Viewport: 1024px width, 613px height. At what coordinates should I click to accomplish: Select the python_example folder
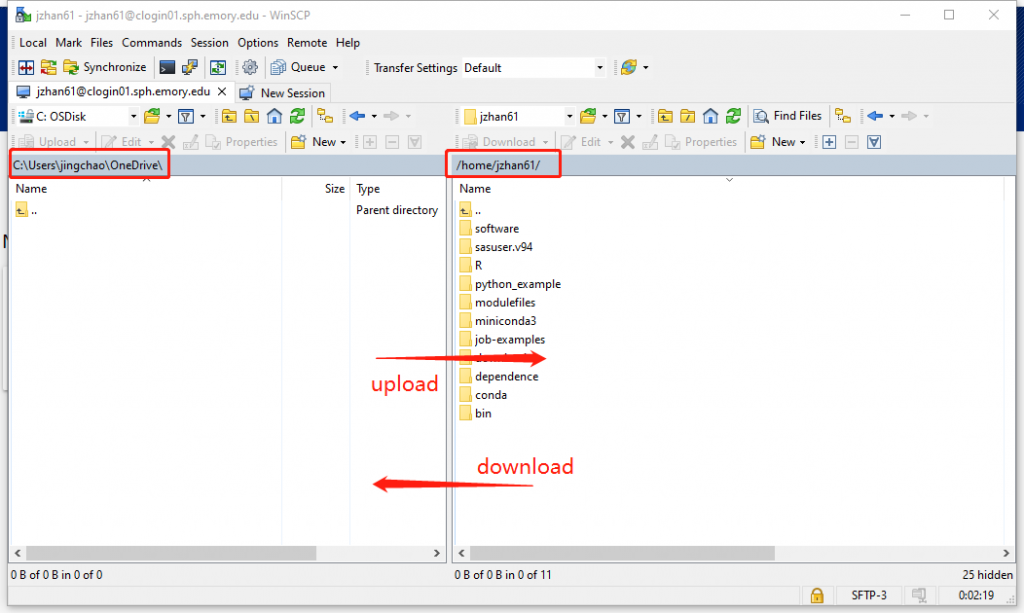[510, 284]
